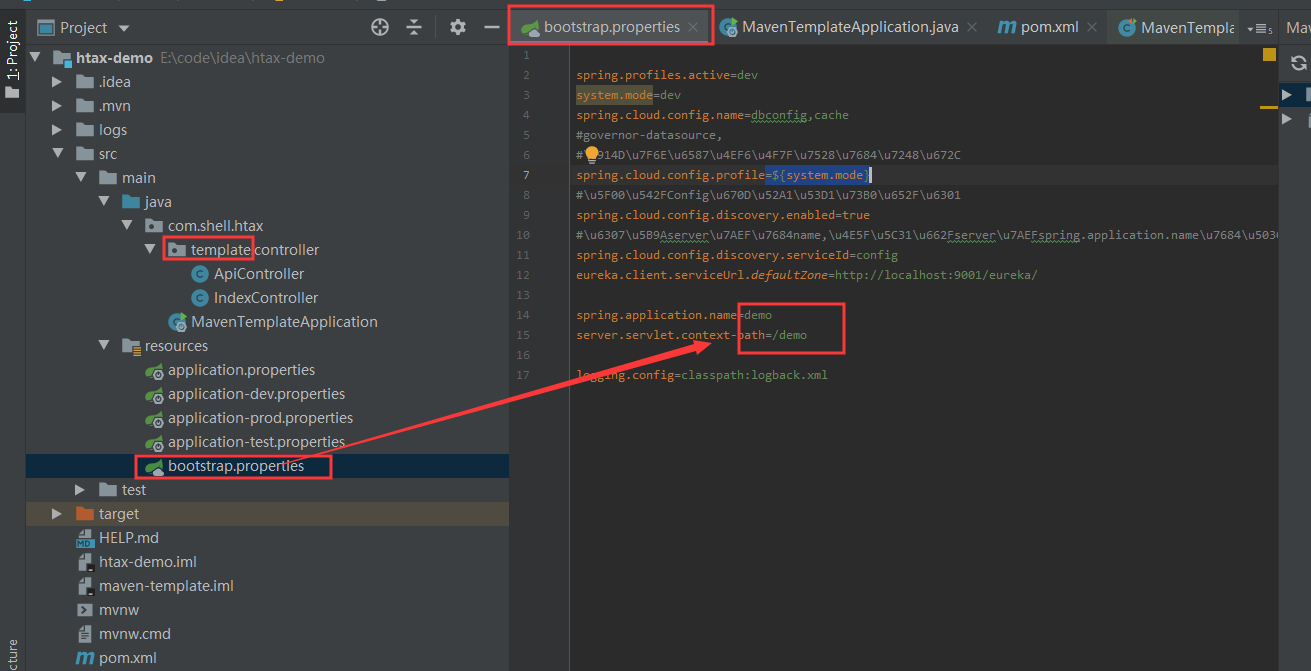
Task: Collapse the java folder
Action: 104,202
